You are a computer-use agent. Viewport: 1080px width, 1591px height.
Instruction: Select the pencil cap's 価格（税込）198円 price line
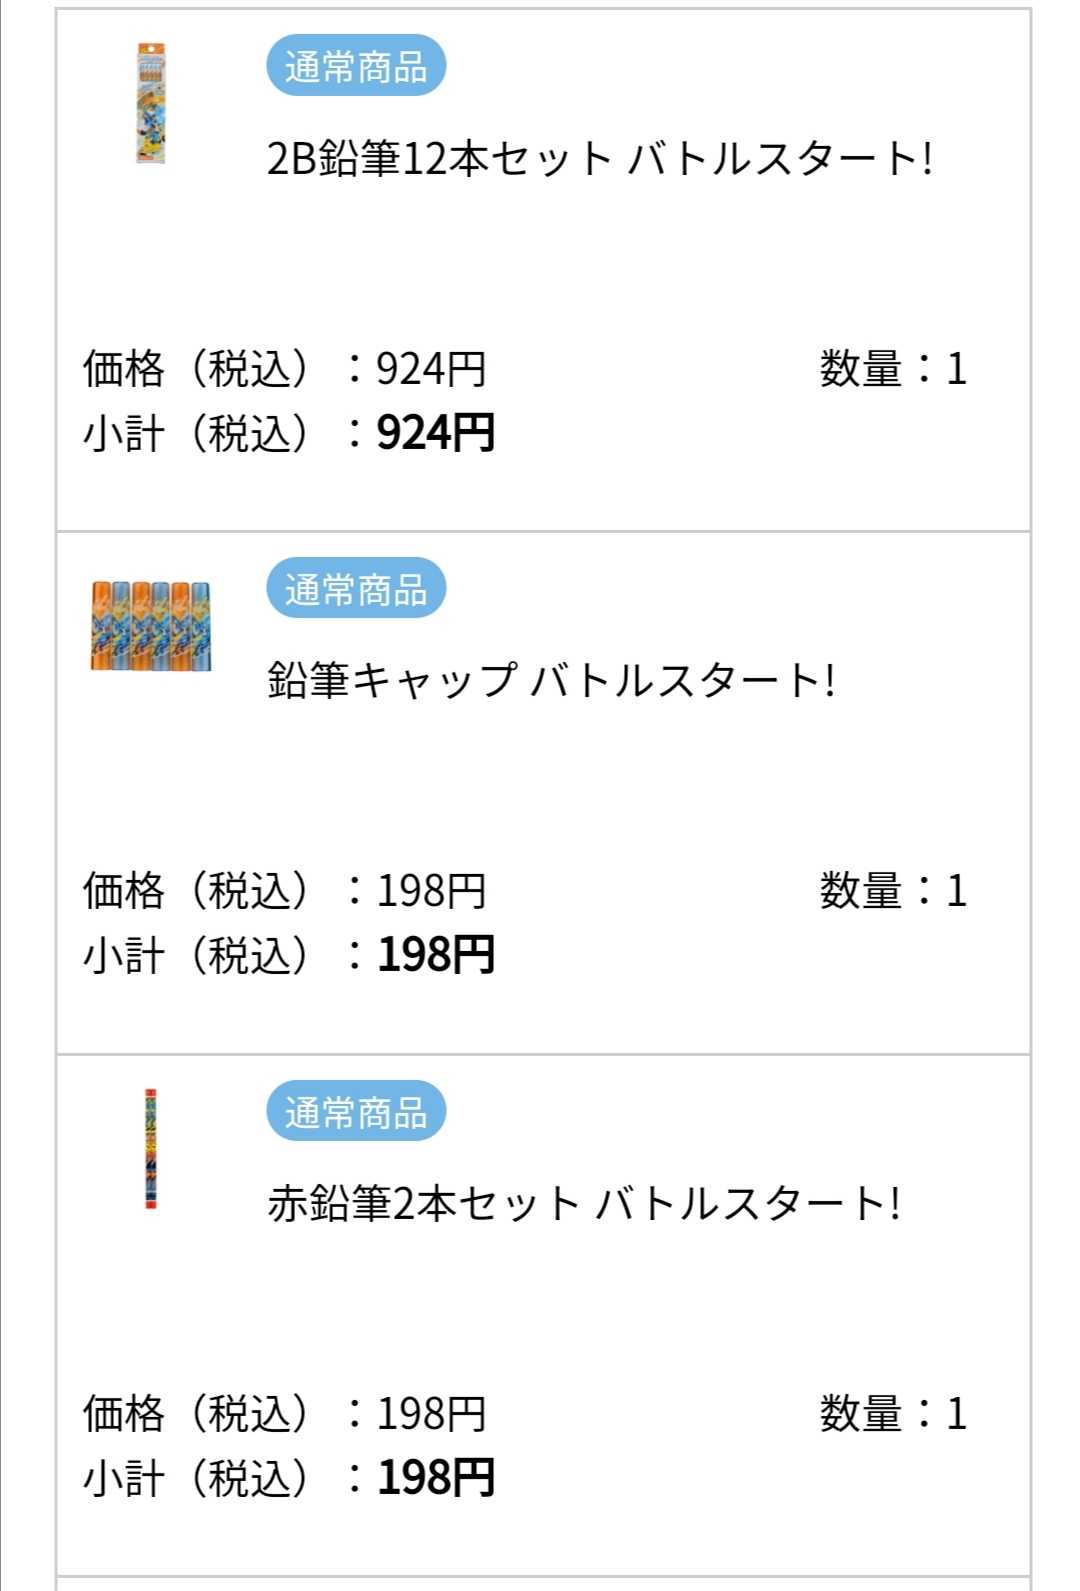click(285, 891)
